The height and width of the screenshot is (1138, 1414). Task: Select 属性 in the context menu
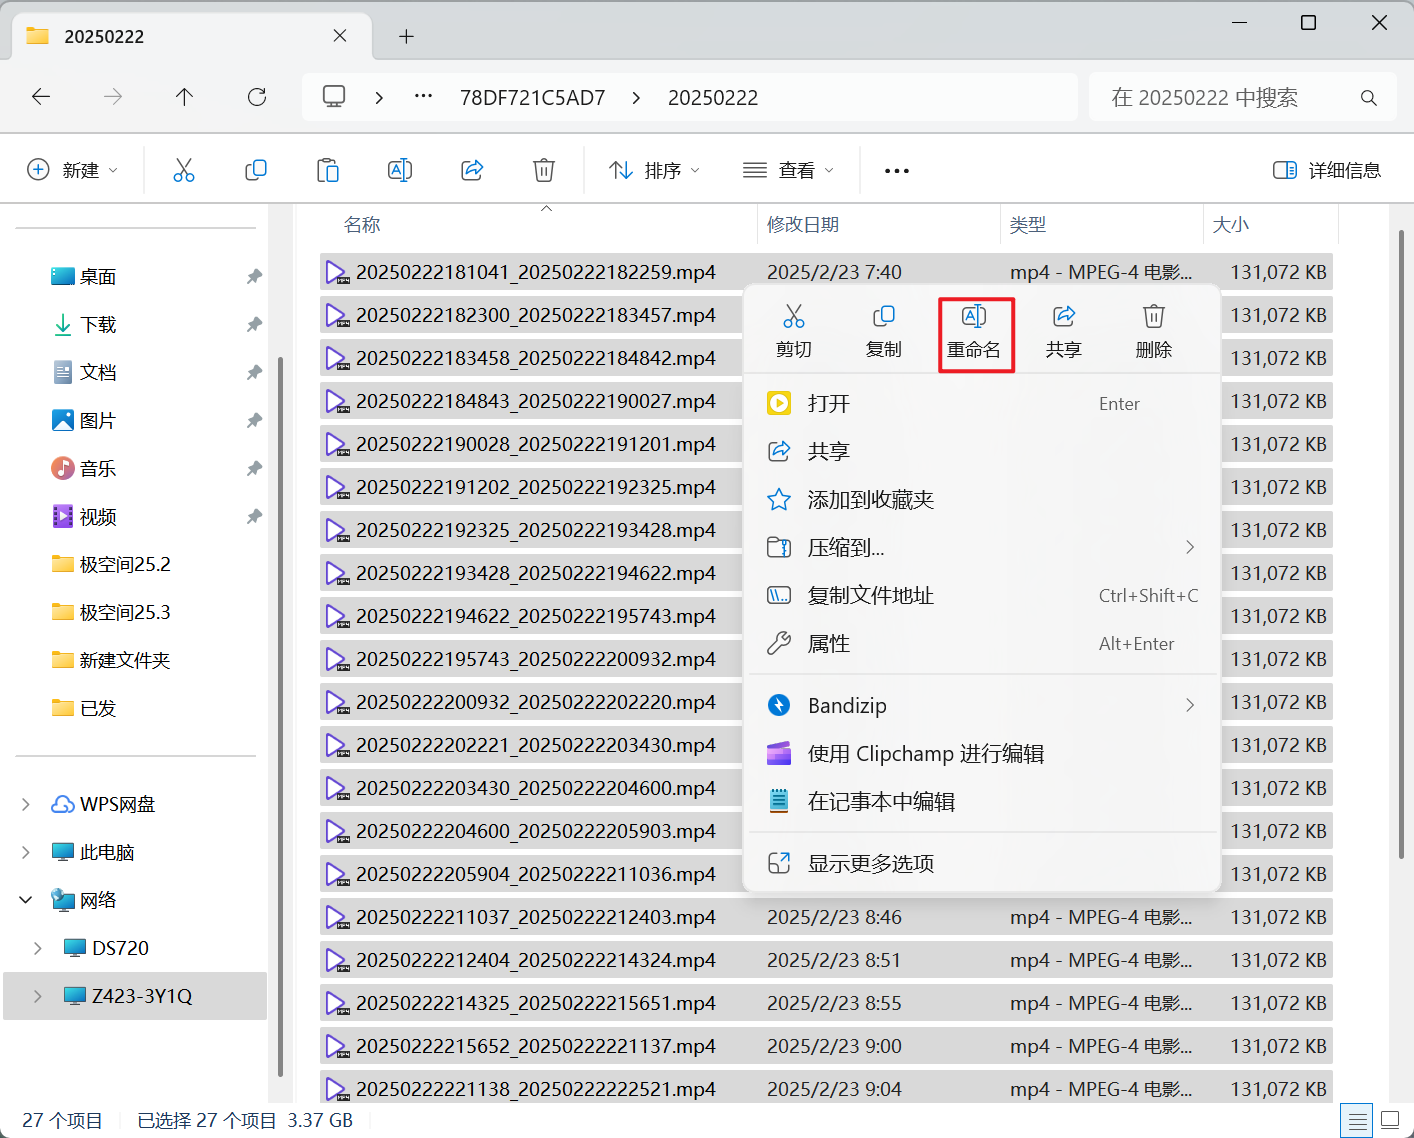tap(982, 644)
